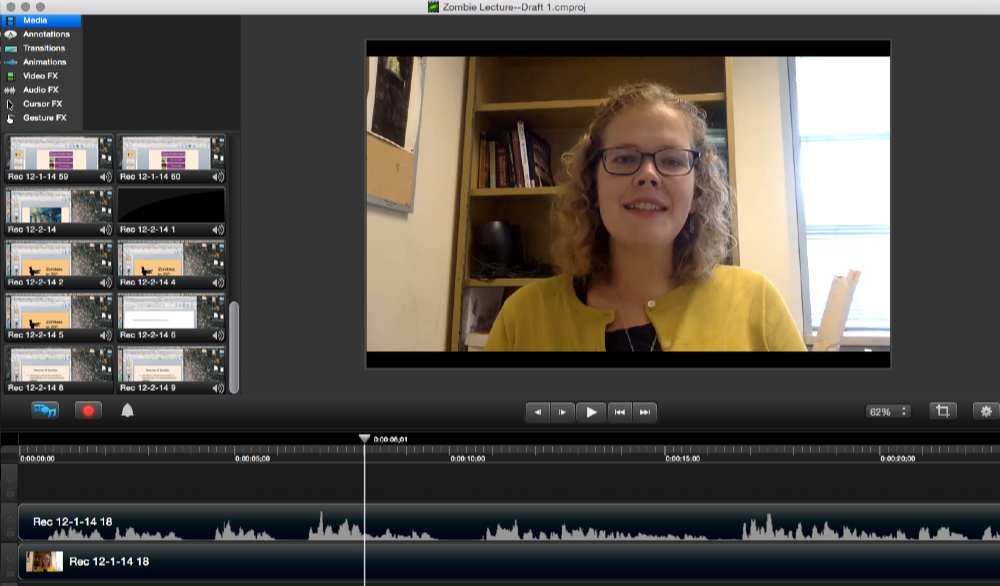Select the Rec 12-2-14 4 media thumbnail
The width and height of the screenshot is (1000, 586).
tap(171, 265)
